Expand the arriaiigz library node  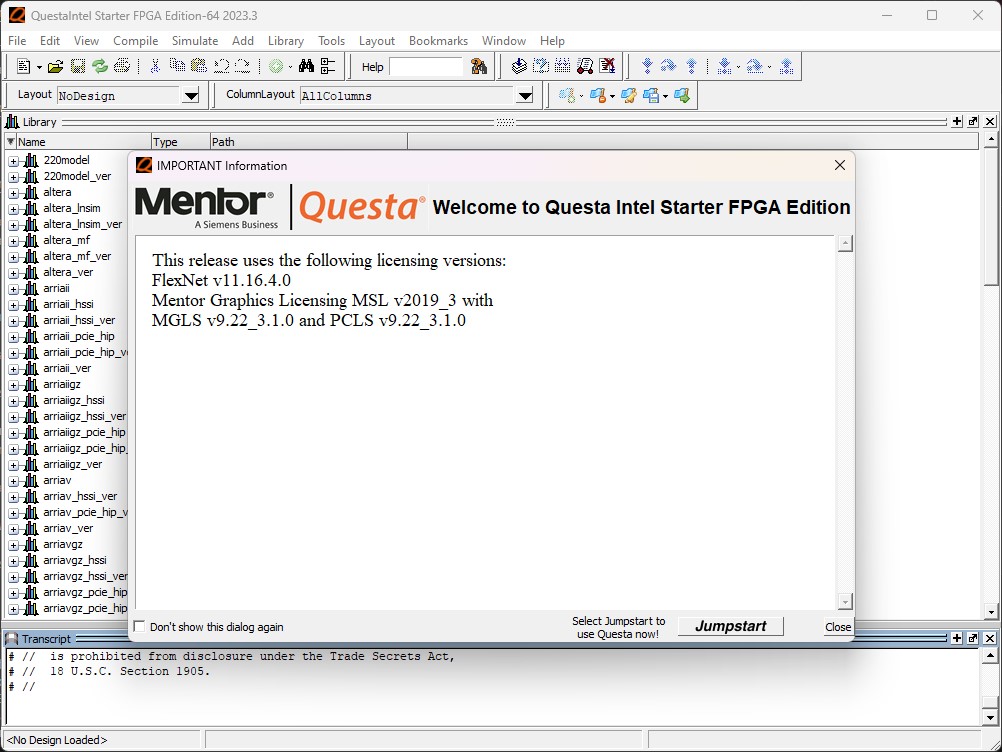click(x=13, y=385)
